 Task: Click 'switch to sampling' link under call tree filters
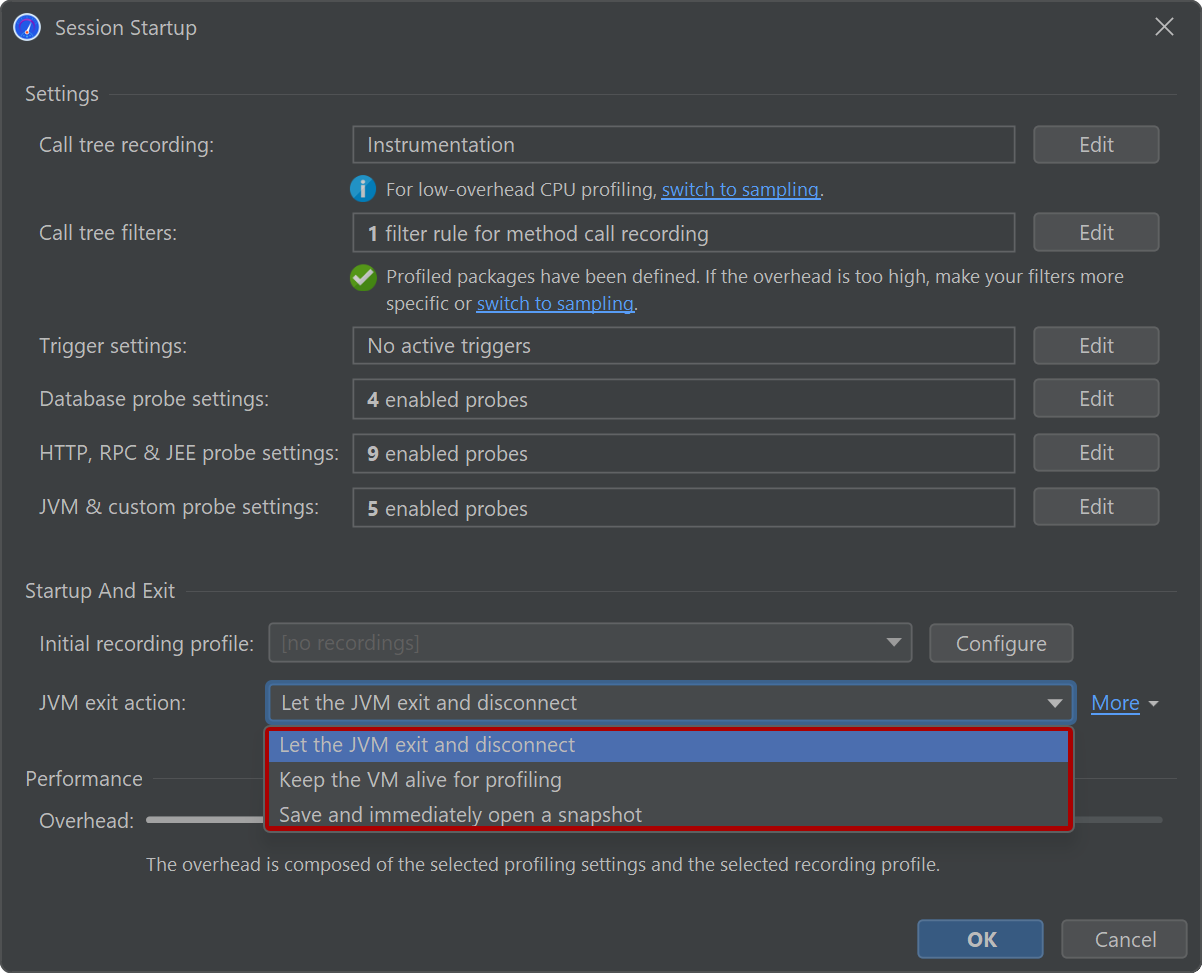pyautogui.click(x=555, y=304)
